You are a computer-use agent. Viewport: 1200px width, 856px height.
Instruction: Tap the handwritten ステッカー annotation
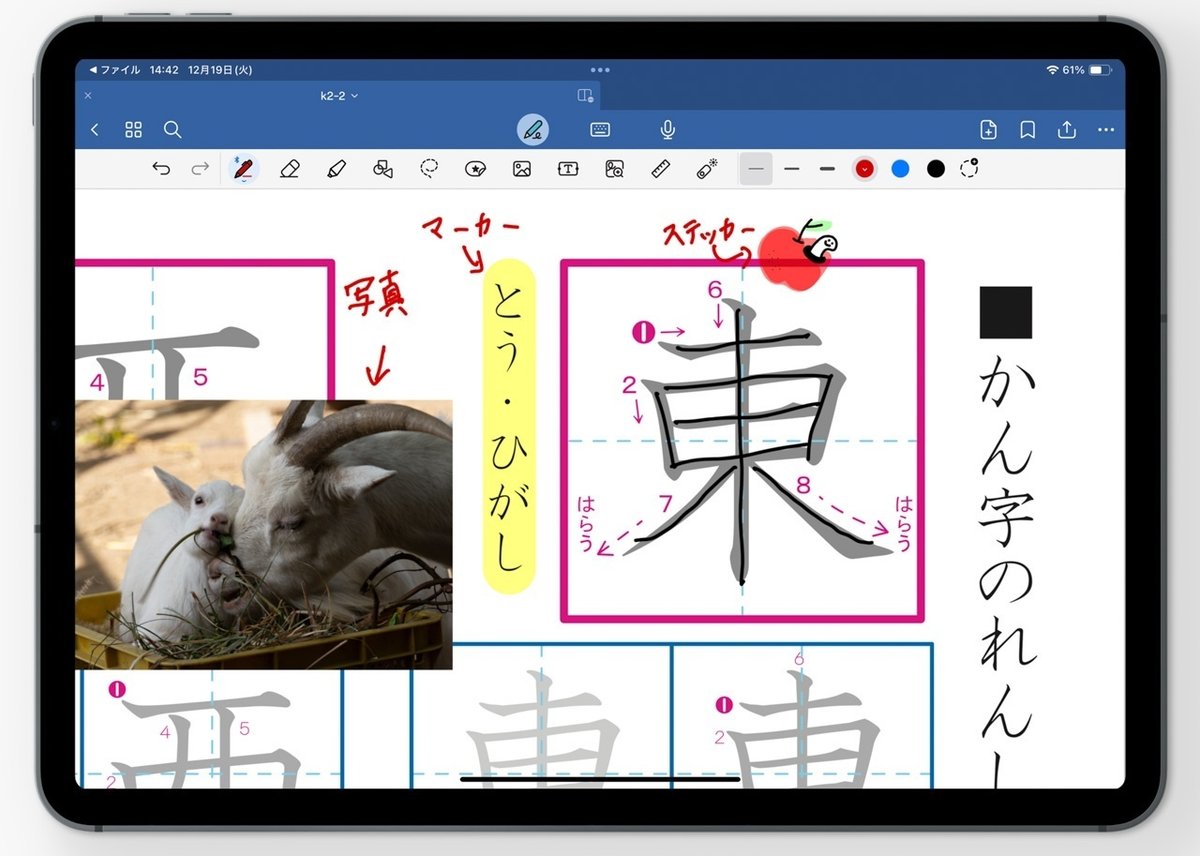tap(709, 236)
